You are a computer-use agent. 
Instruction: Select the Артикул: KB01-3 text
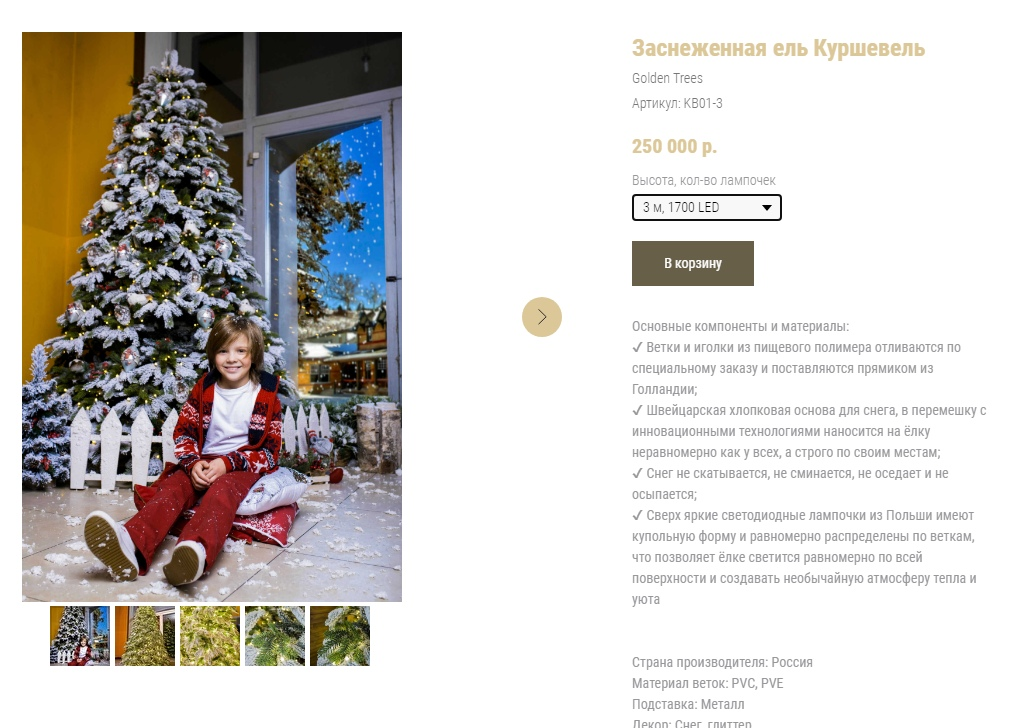pos(677,103)
